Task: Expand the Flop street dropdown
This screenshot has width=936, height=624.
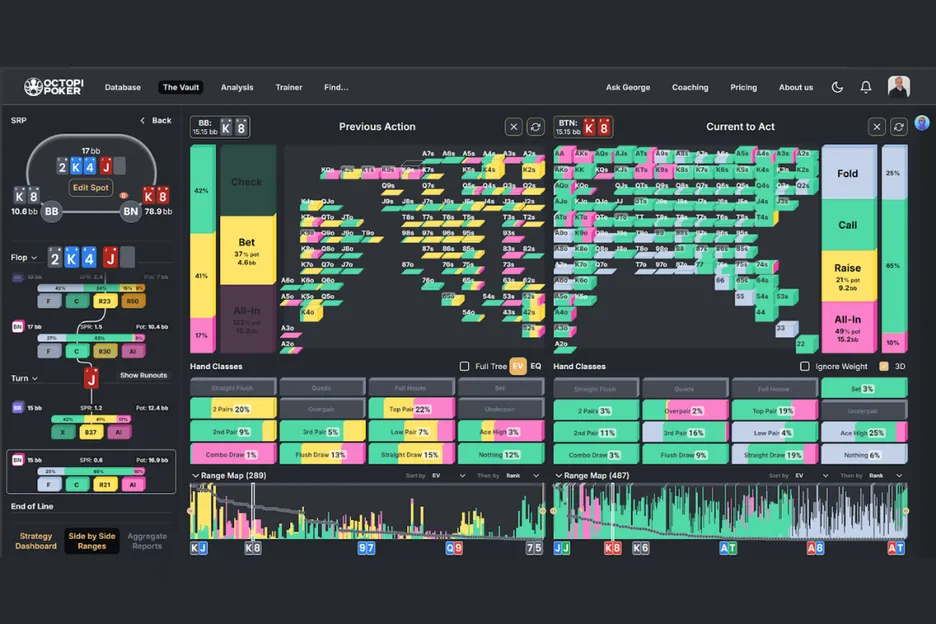Action: (24, 258)
